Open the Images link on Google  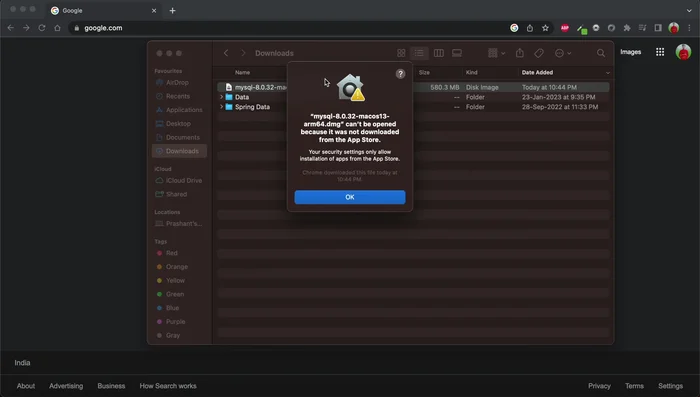[x=630, y=52]
